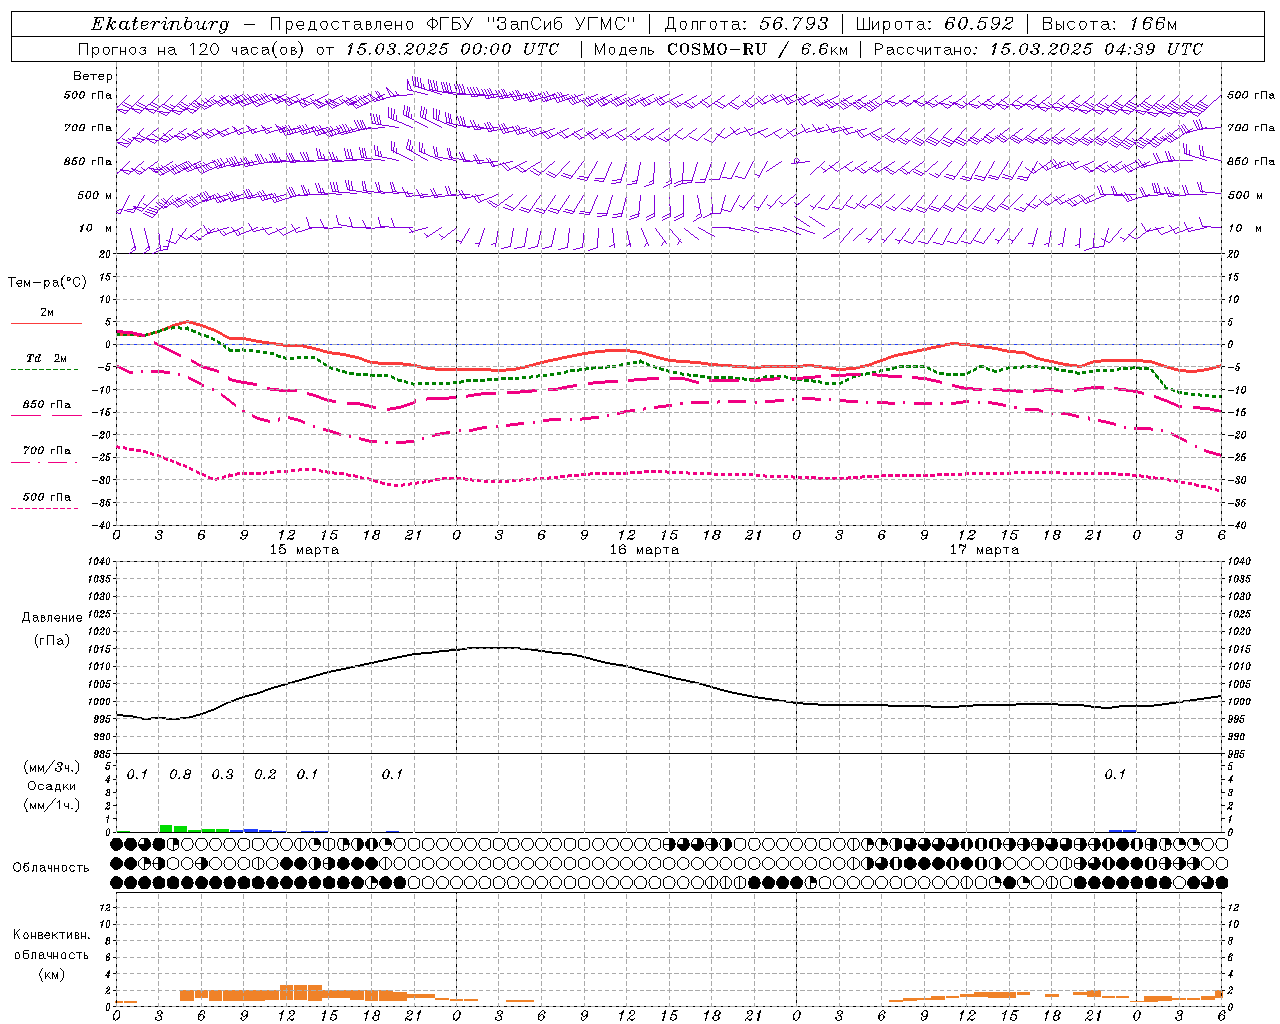Screen dimensions: 1280x1024
Task: Click the red 2м temperature legend line
Action: pos(46,323)
